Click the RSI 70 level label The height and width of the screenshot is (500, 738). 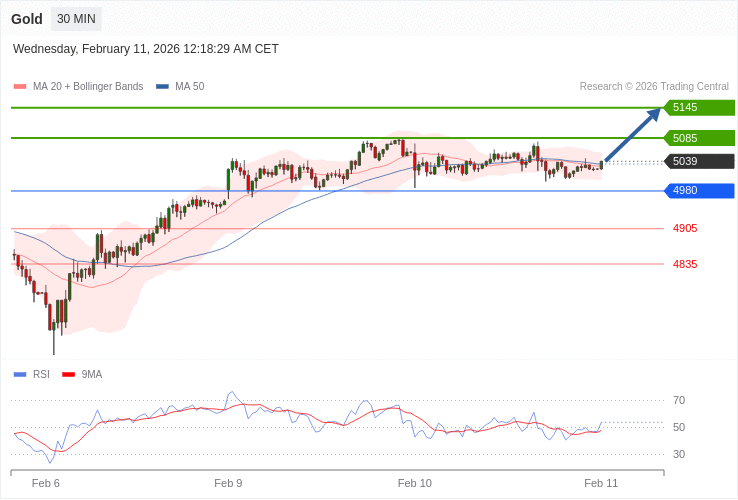tap(679, 401)
